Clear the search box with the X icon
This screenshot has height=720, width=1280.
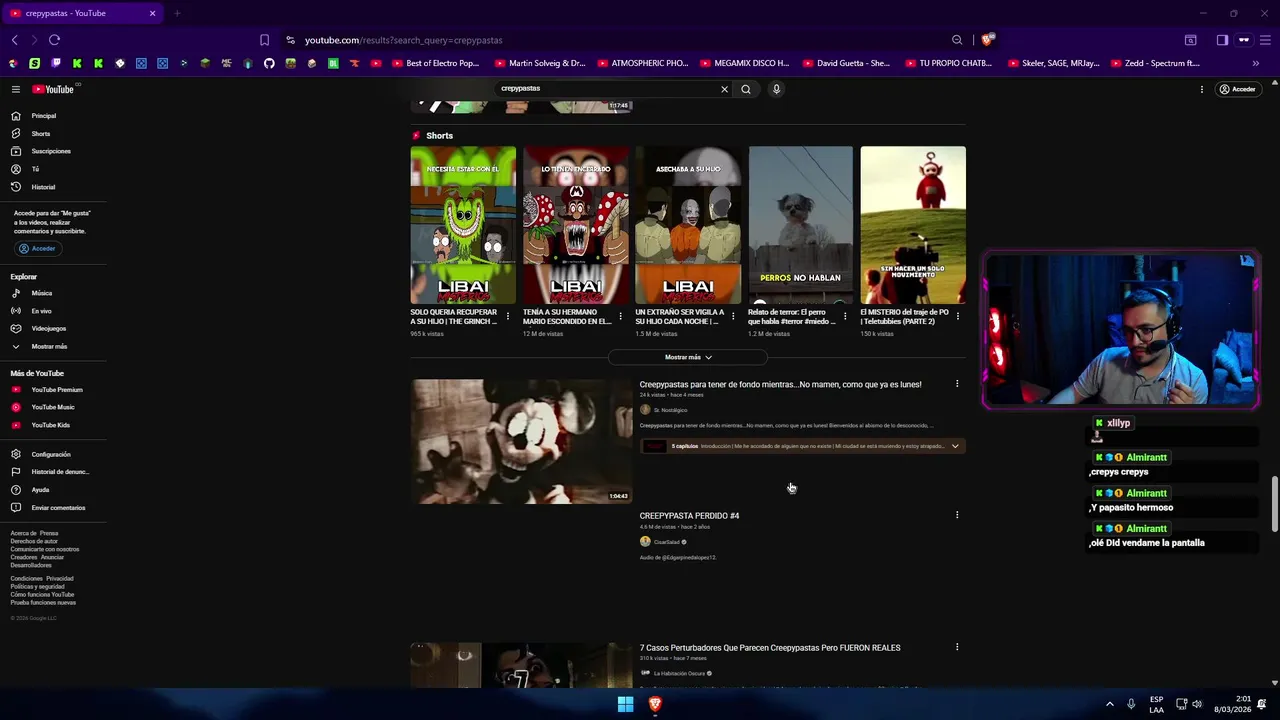[725, 89]
